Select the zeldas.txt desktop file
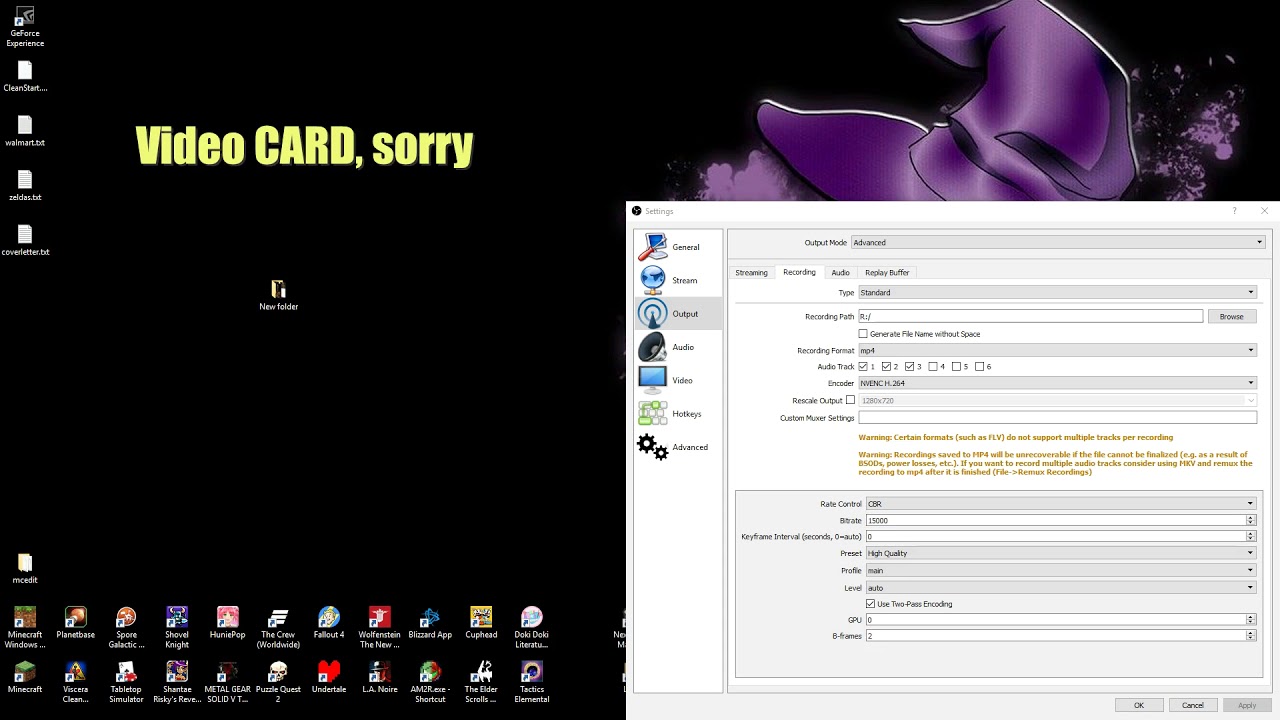The width and height of the screenshot is (1280, 720). (25, 187)
